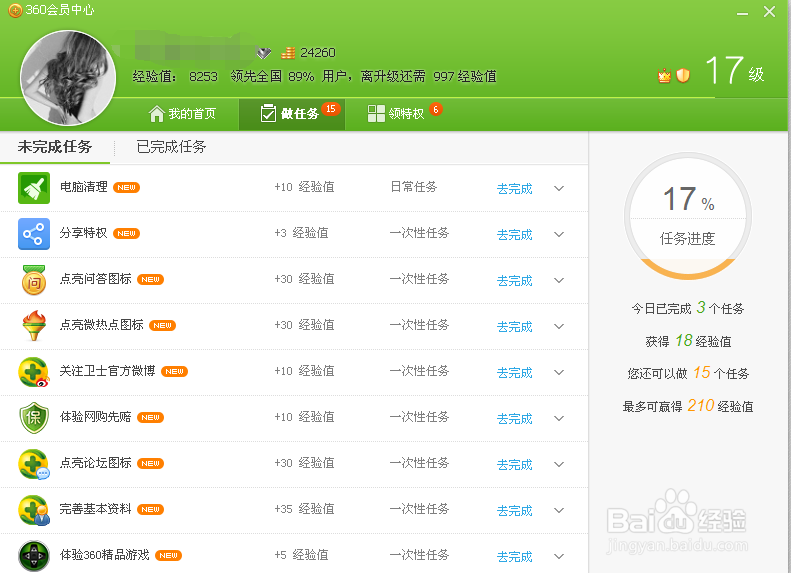Image resolution: width=791 pixels, height=573 pixels.
Task: Expand the 完善基本资料 task chevron
Action: (559, 510)
